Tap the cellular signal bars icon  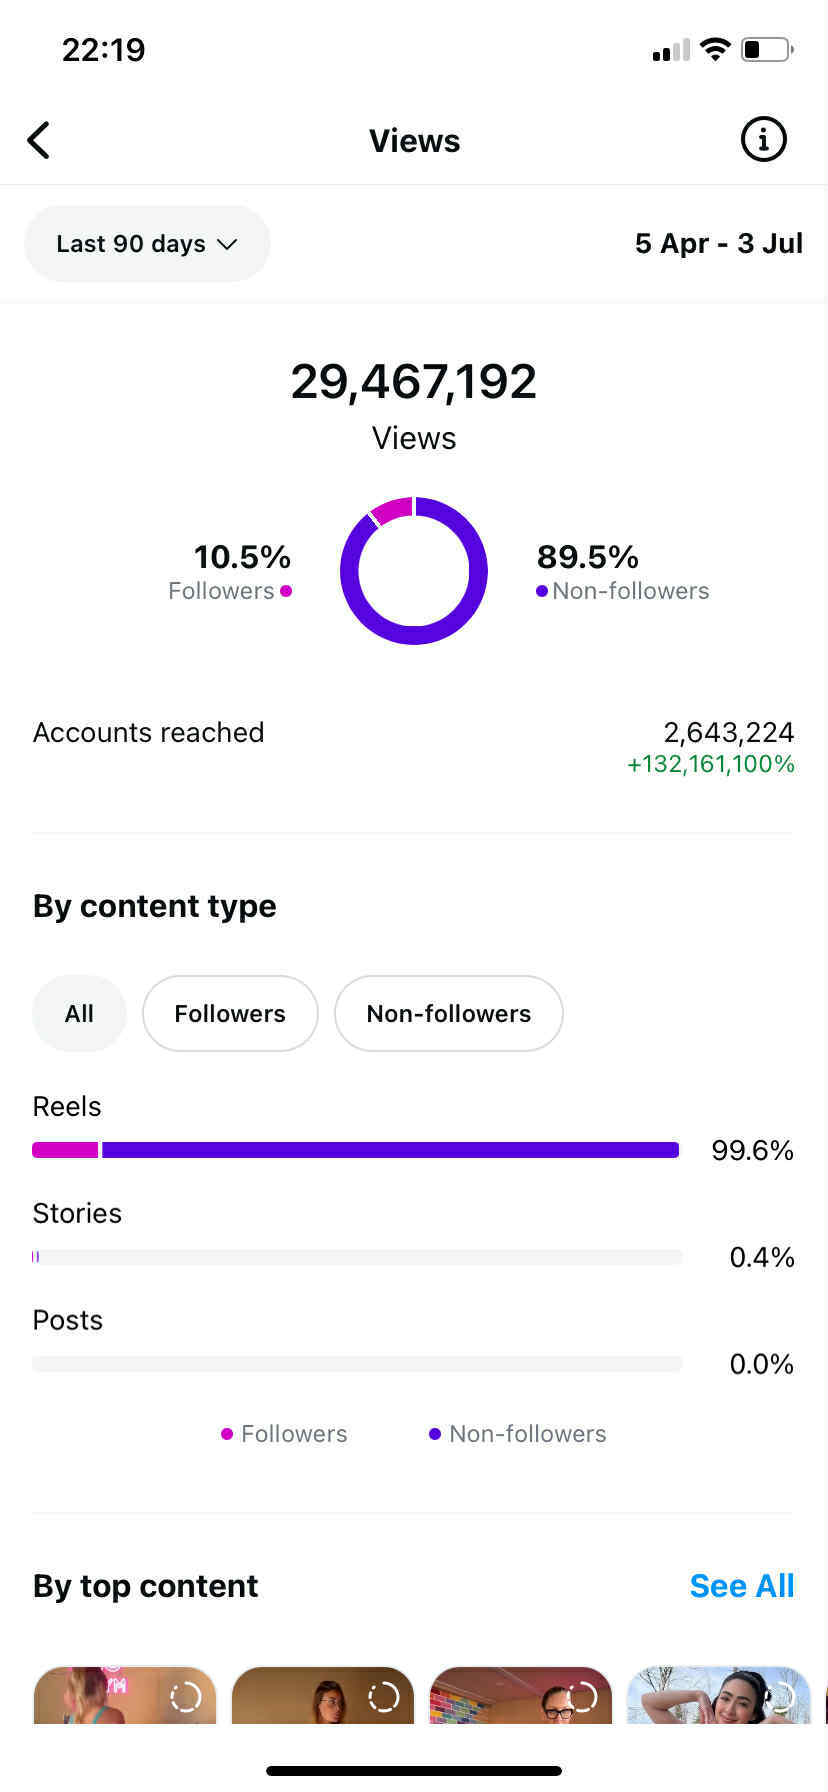[671, 50]
